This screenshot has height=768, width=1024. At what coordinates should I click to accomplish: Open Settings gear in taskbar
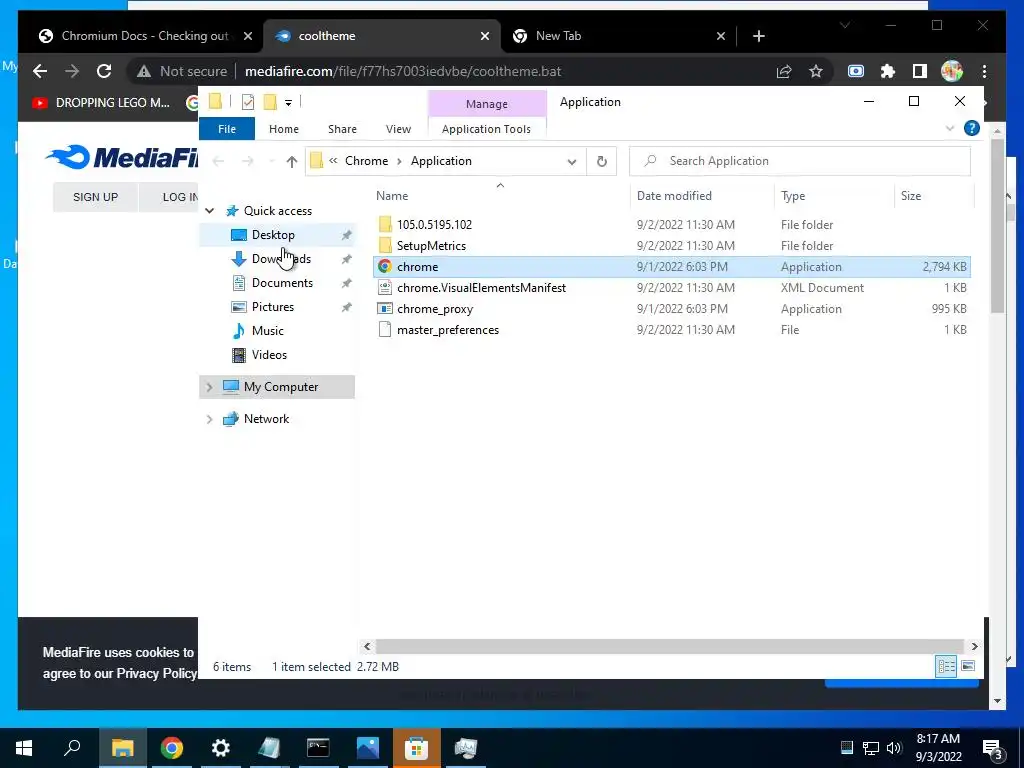221,748
